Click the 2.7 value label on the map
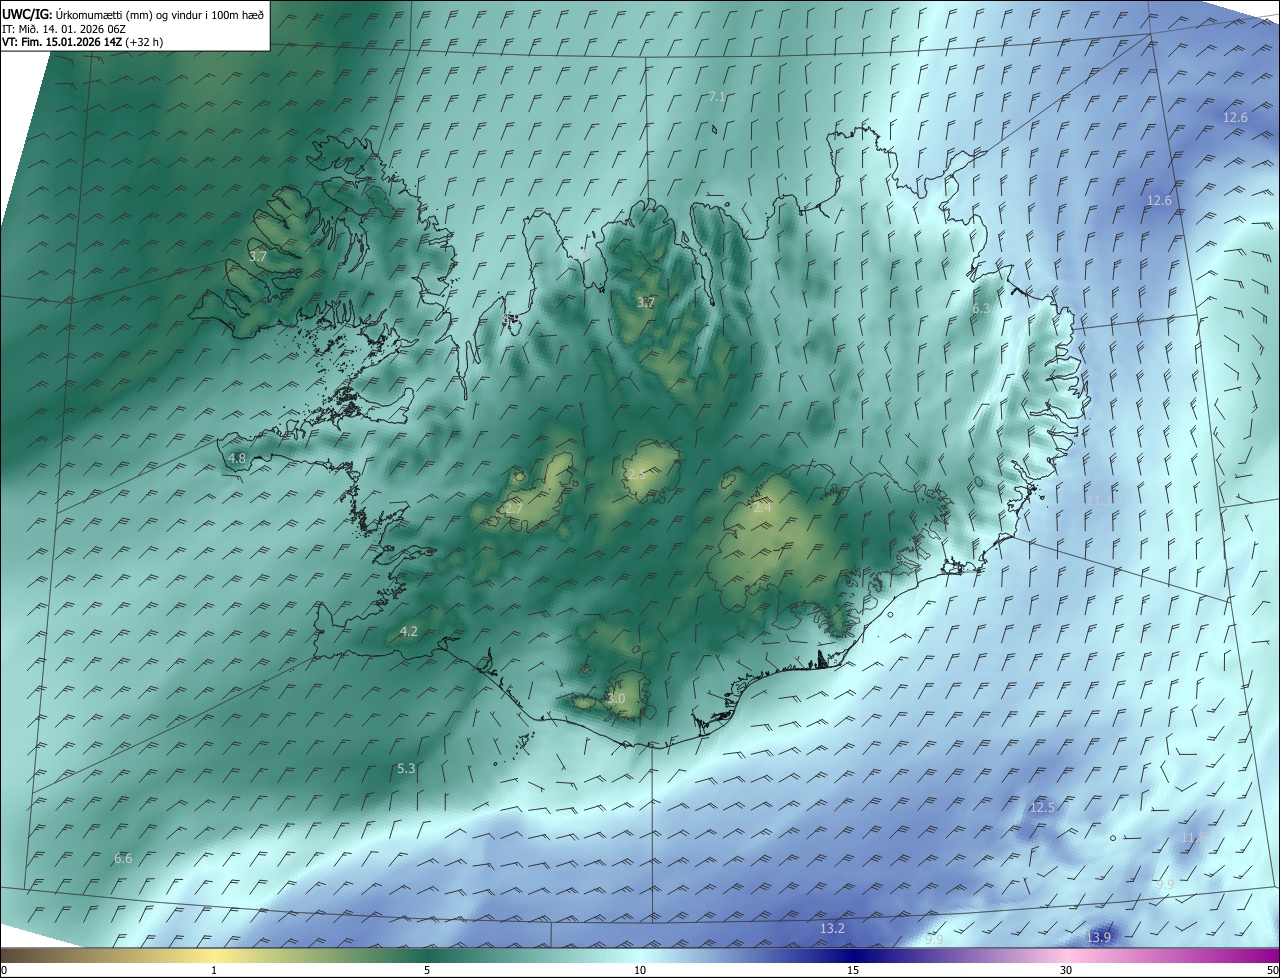The width and height of the screenshot is (1280, 978). tap(513, 509)
